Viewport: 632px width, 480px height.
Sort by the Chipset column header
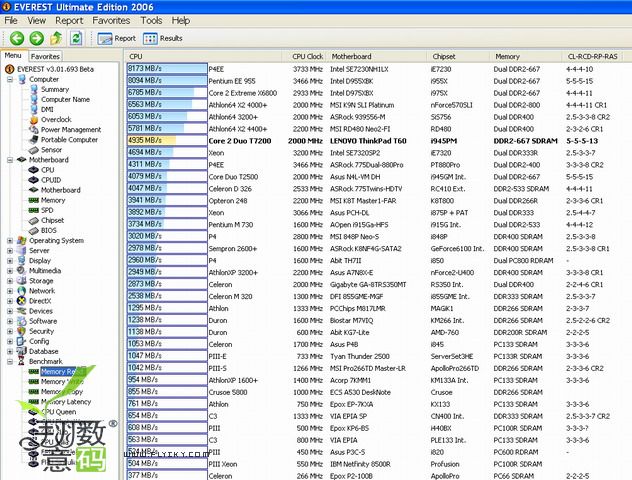459,56
